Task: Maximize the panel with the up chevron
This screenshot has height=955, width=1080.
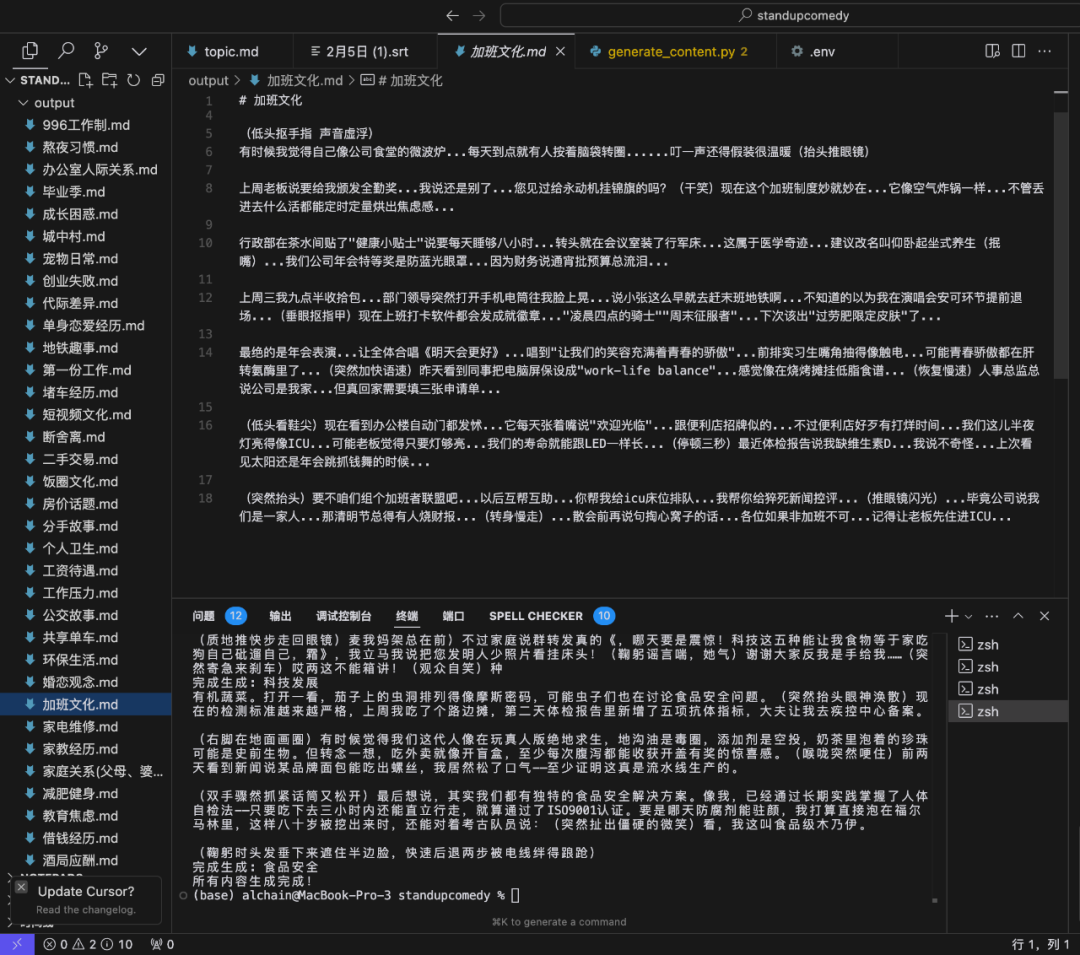Action: tap(1018, 616)
